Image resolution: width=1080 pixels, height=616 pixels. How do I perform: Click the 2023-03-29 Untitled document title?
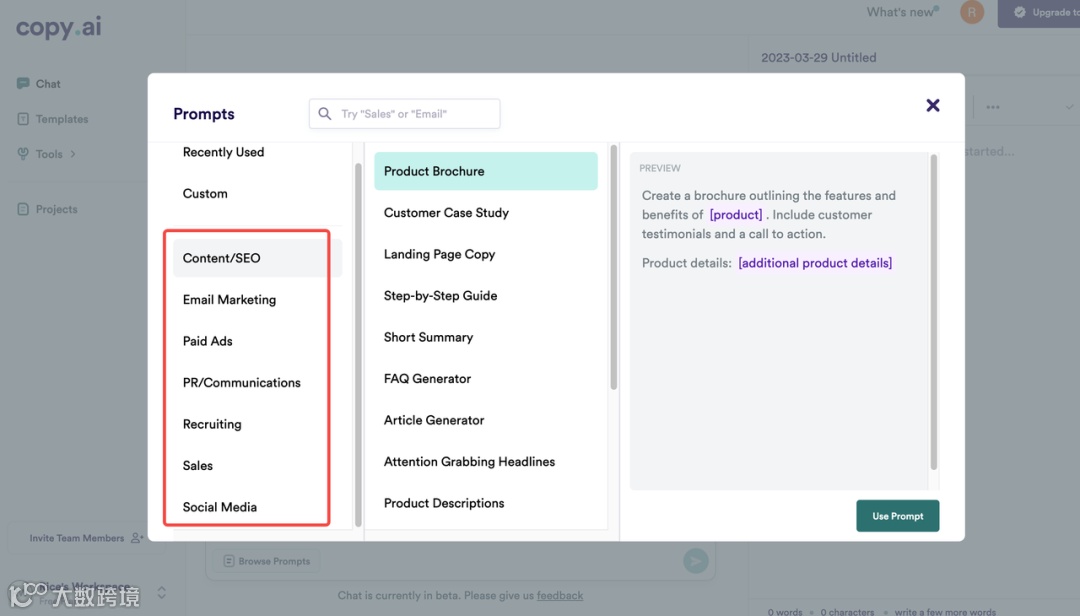point(818,57)
